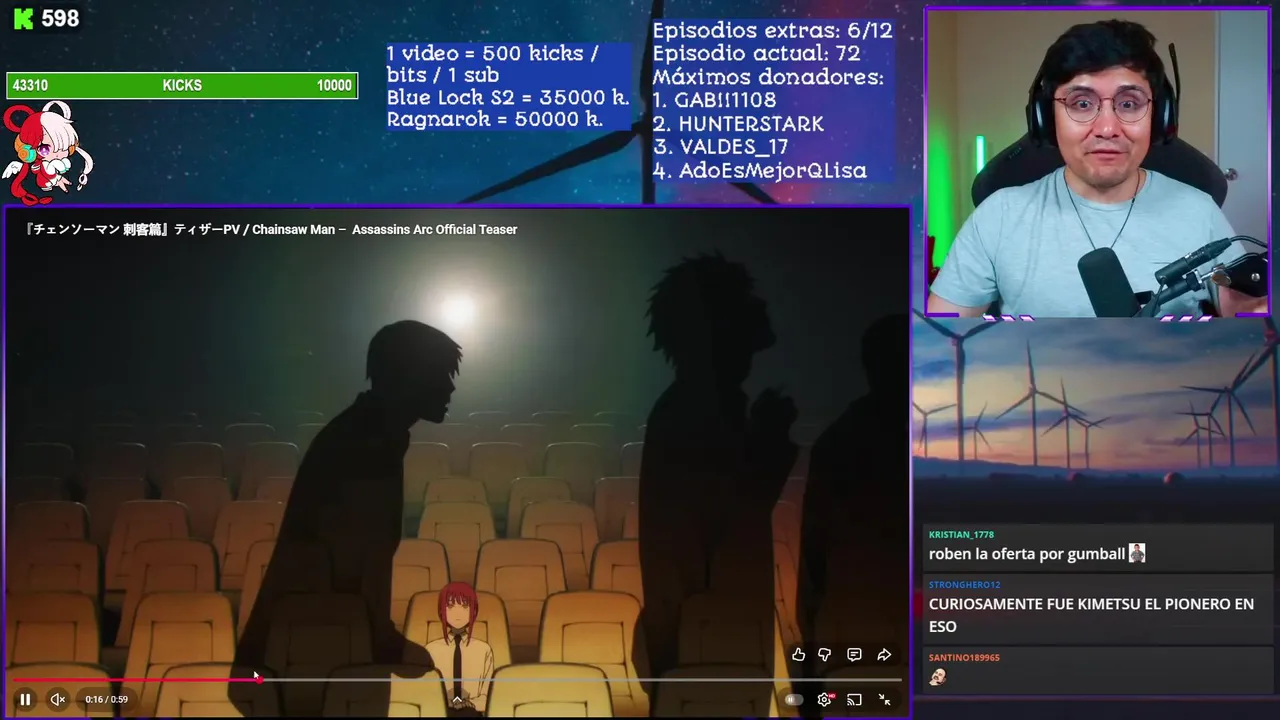Image resolution: width=1280 pixels, height=720 pixels.
Task: Click the AdoEsMejorQLisa donor name
Action: [772, 171]
